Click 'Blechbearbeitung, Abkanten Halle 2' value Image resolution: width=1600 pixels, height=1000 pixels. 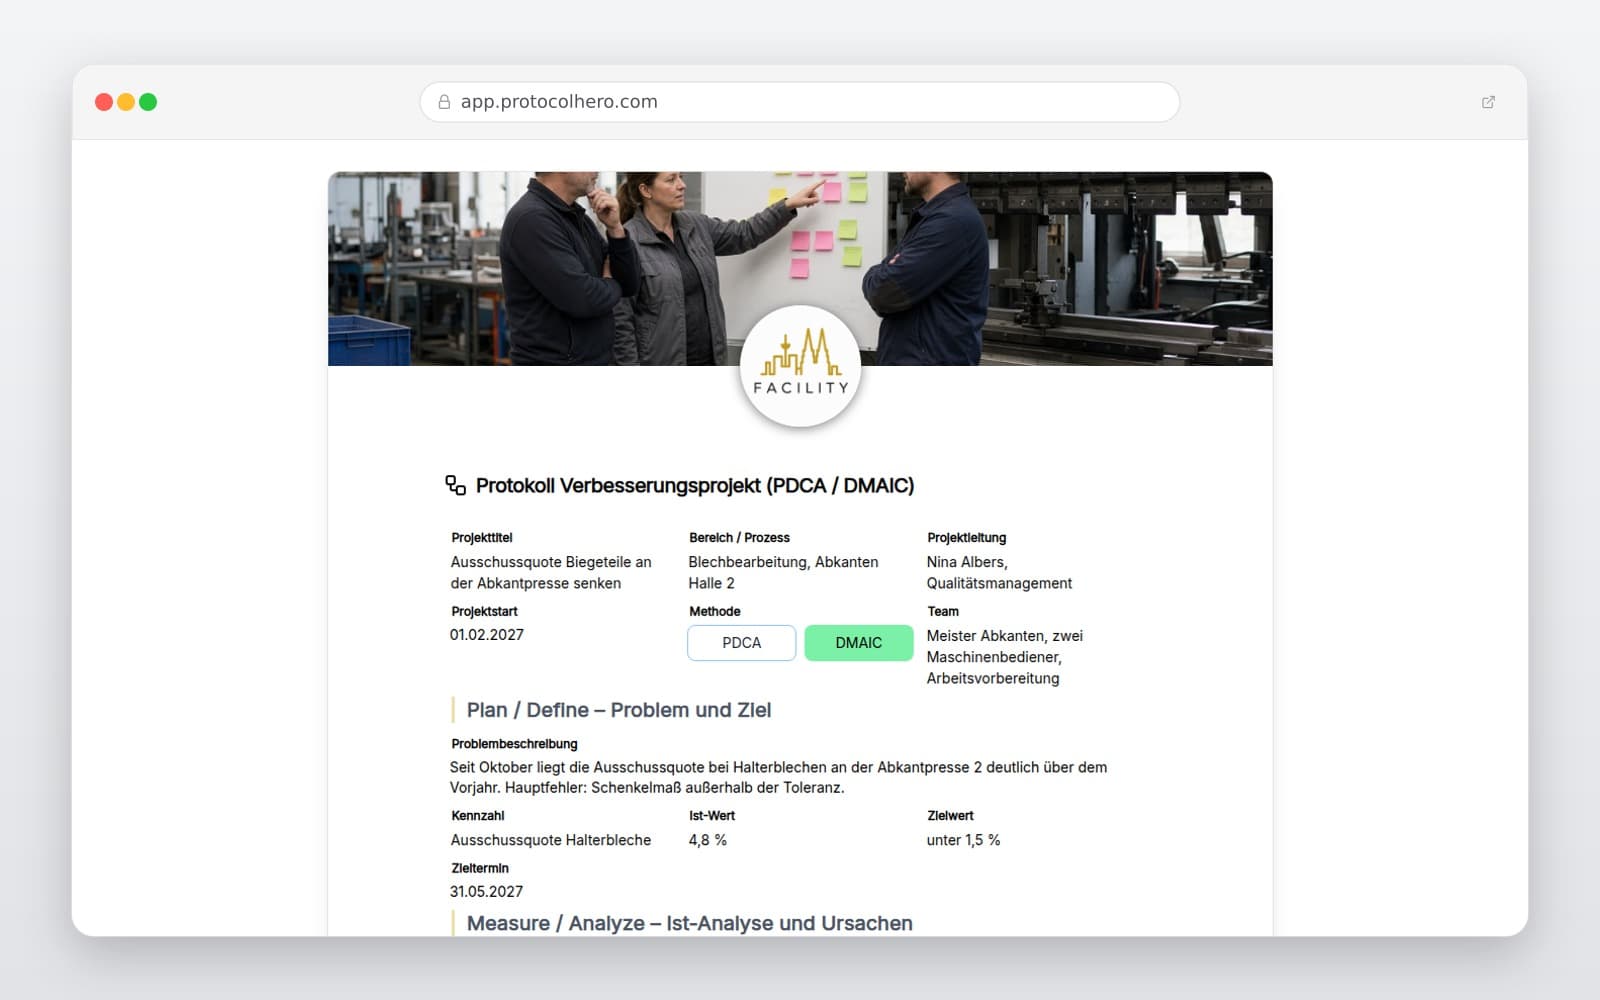[784, 573]
